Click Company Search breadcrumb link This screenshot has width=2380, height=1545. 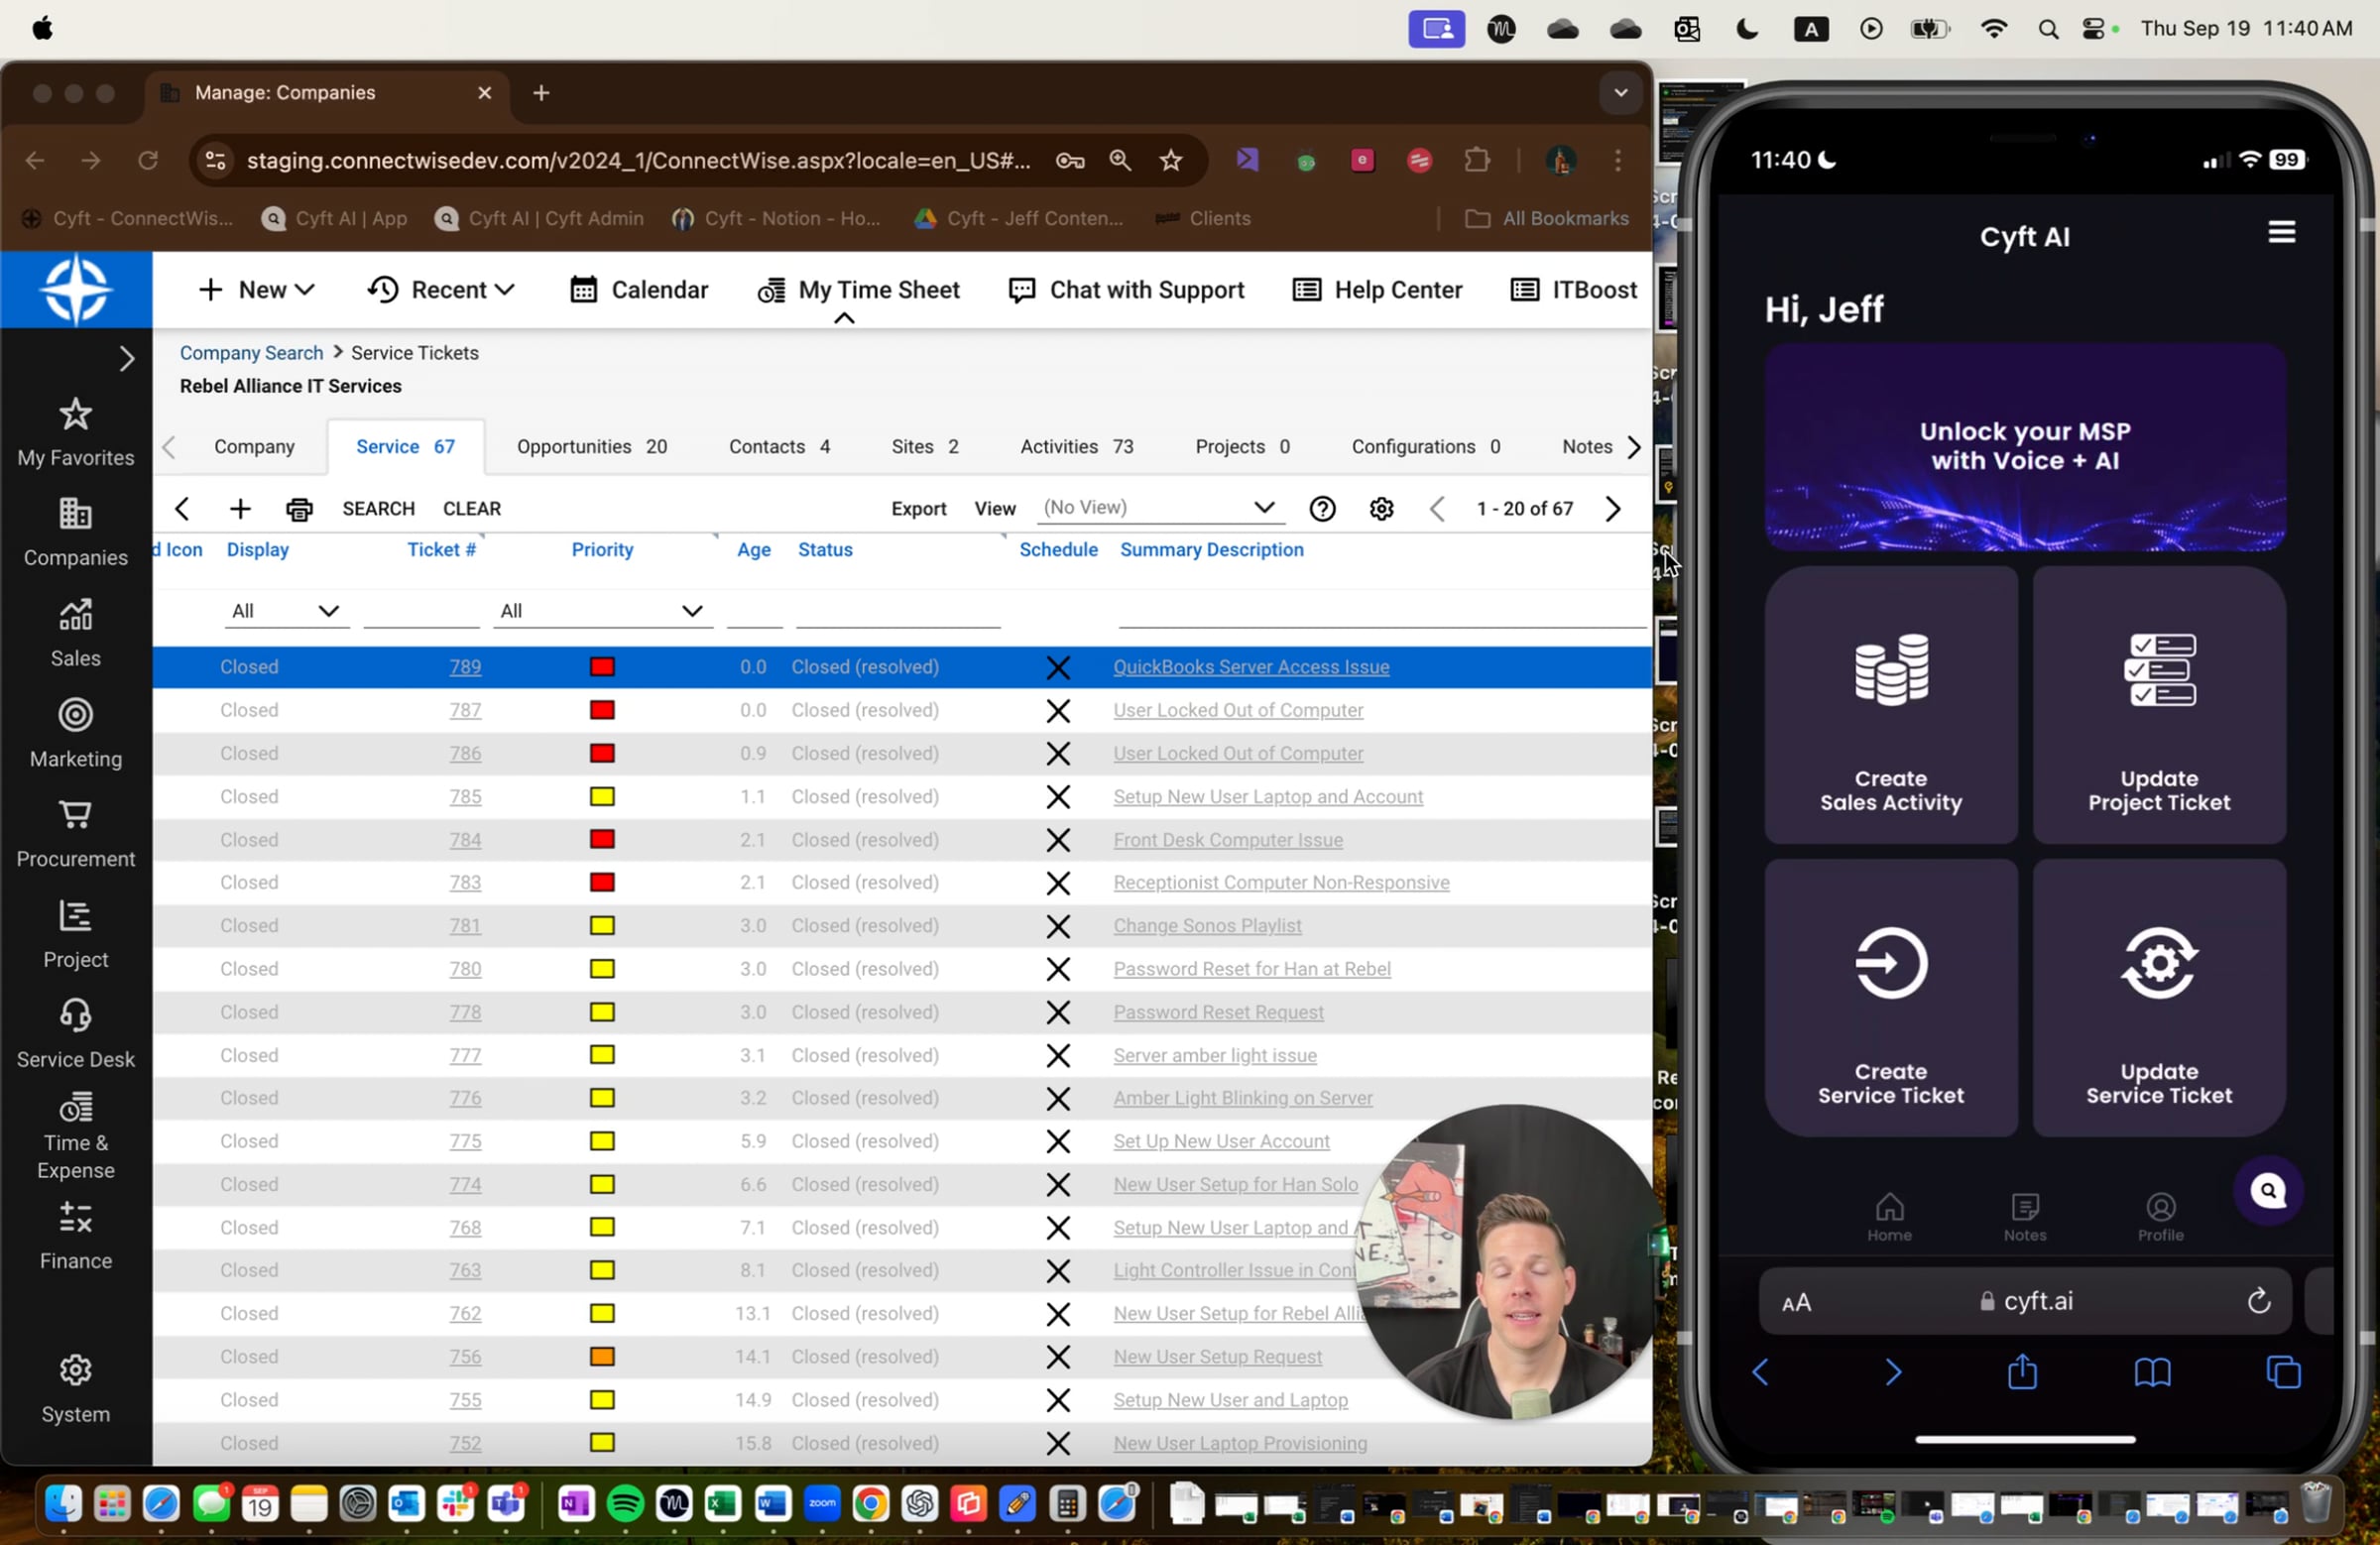[x=251, y=353]
